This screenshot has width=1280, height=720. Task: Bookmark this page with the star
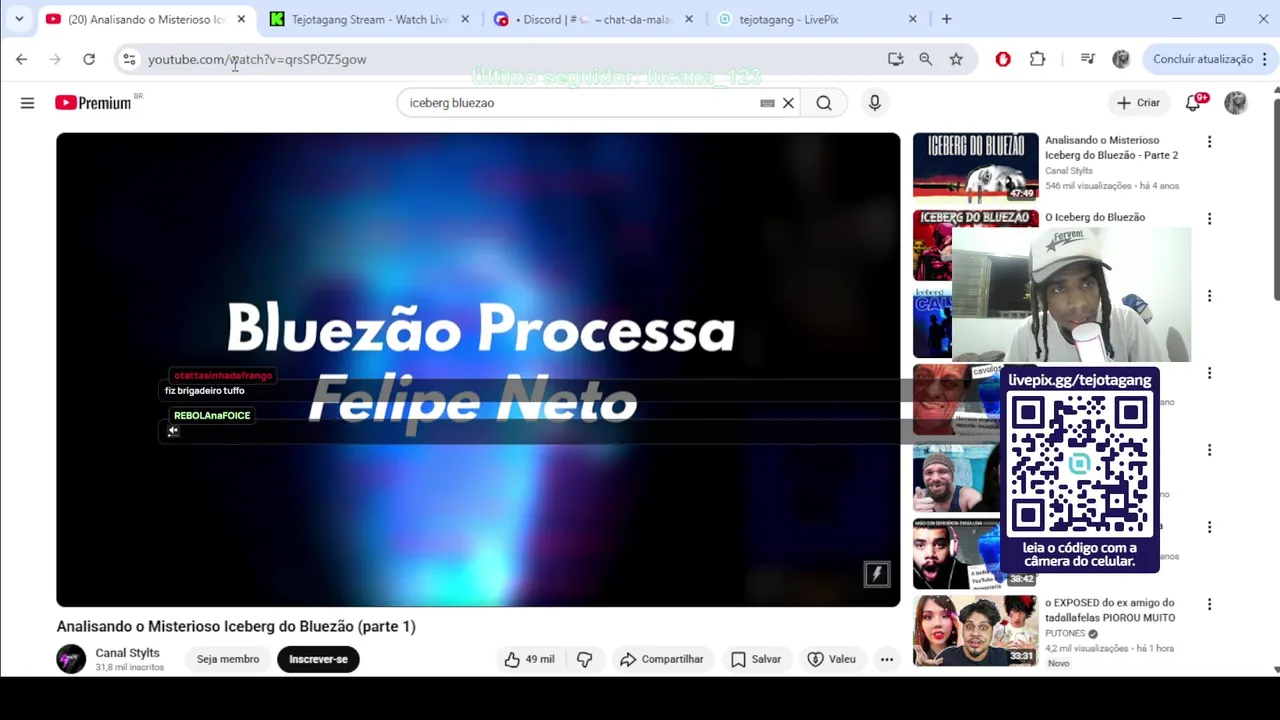[x=956, y=59]
